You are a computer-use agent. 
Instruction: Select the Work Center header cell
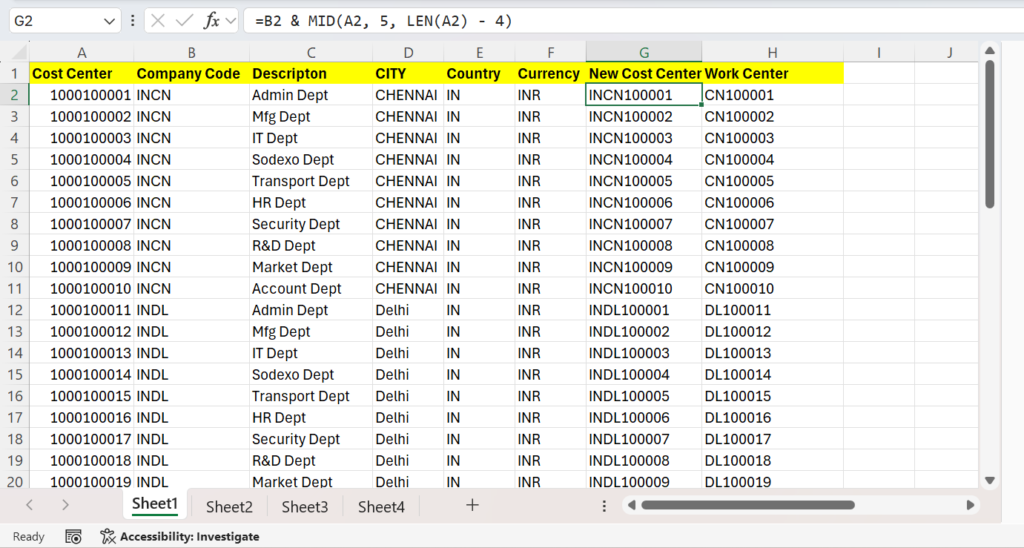772,74
